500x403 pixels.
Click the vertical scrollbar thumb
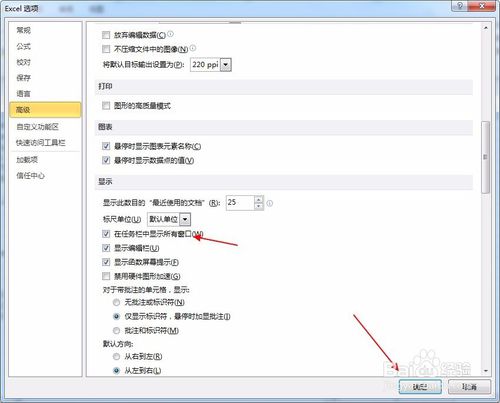click(485, 157)
